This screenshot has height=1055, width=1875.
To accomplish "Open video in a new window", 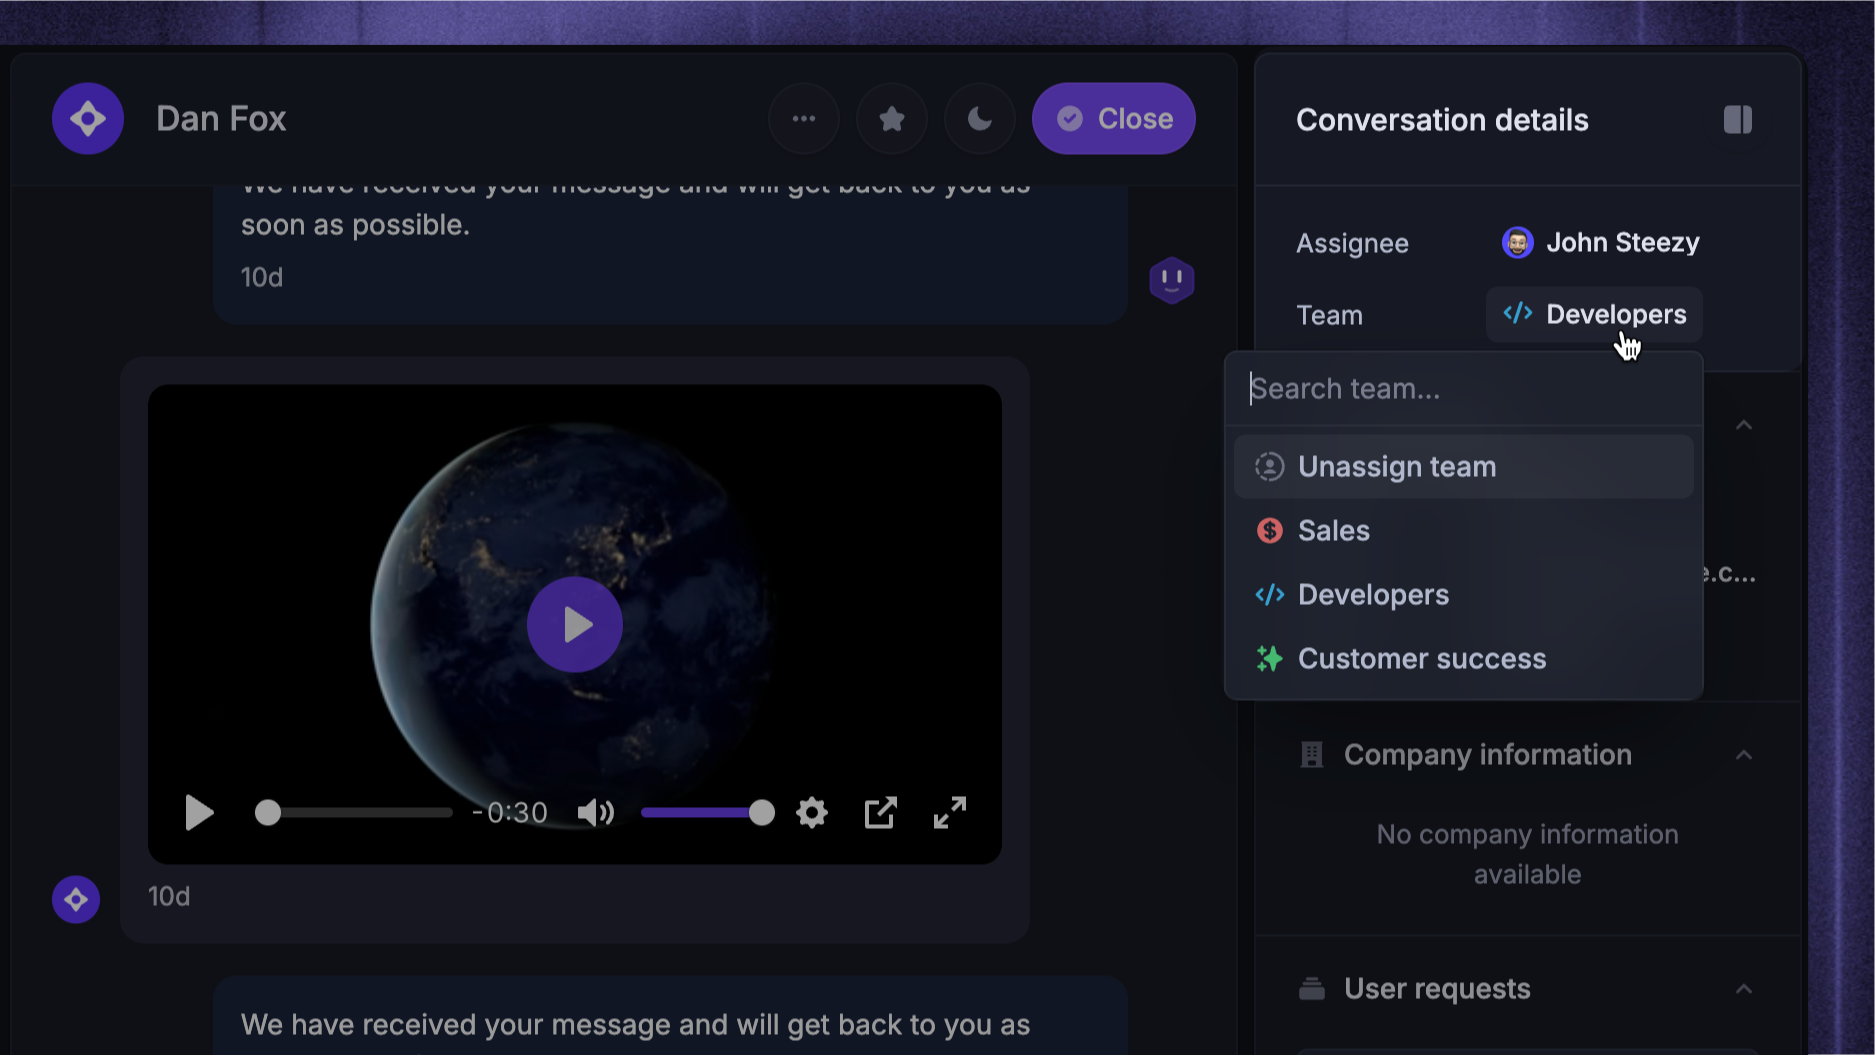I will [x=880, y=813].
